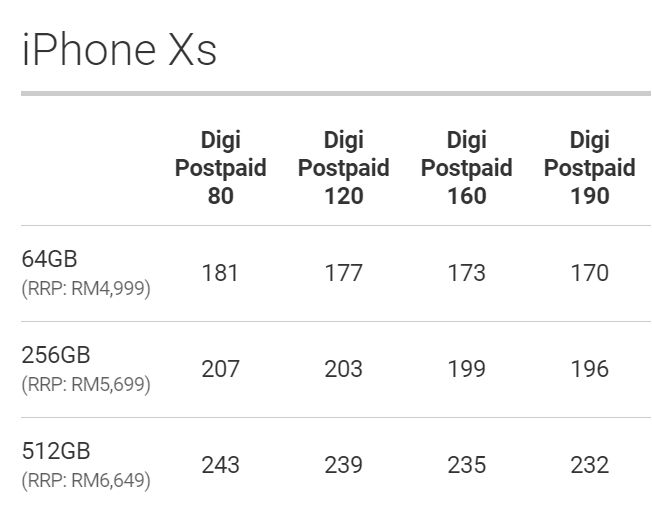Click the Digi Postpaid 120 column header
The width and height of the screenshot is (652, 507).
click(343, 167)
